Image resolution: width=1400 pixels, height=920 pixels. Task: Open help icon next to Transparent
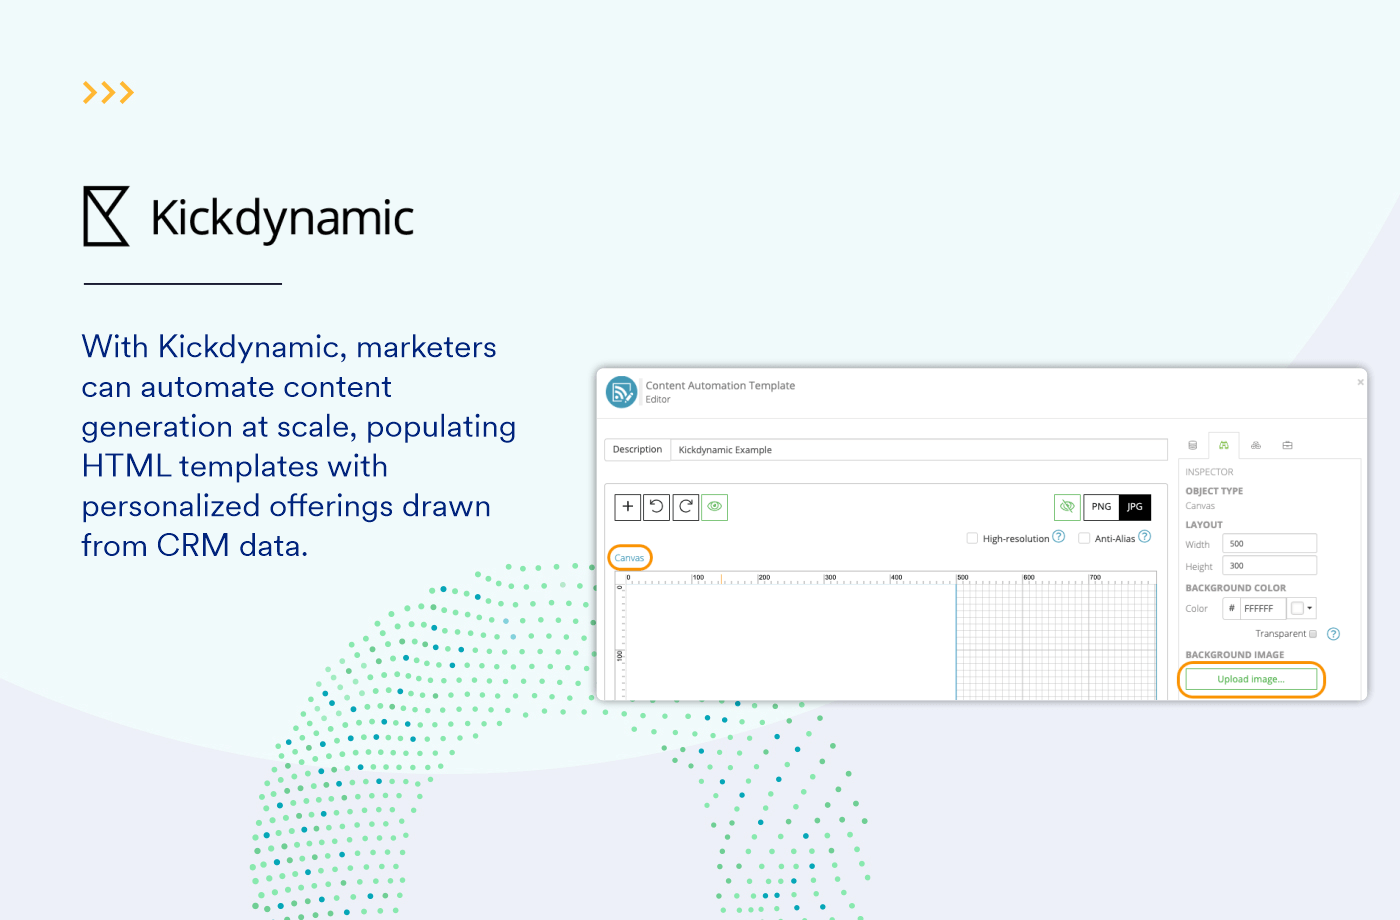1333,634
